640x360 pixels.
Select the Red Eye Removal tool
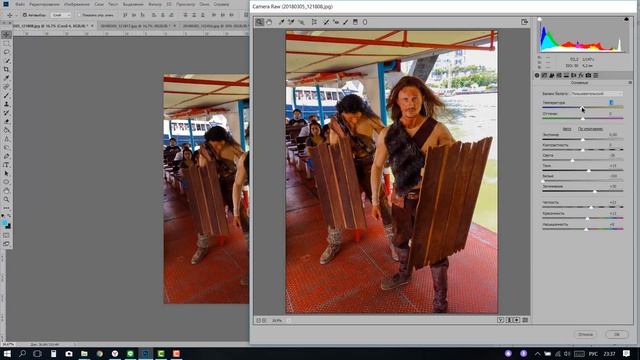pos(336,22)
